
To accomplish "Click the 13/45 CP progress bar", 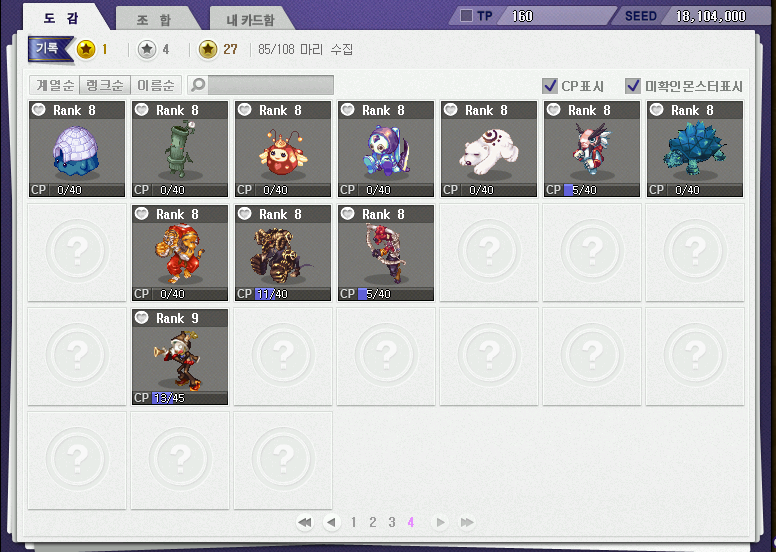I will pyautogui.click(x=189, y=398).
